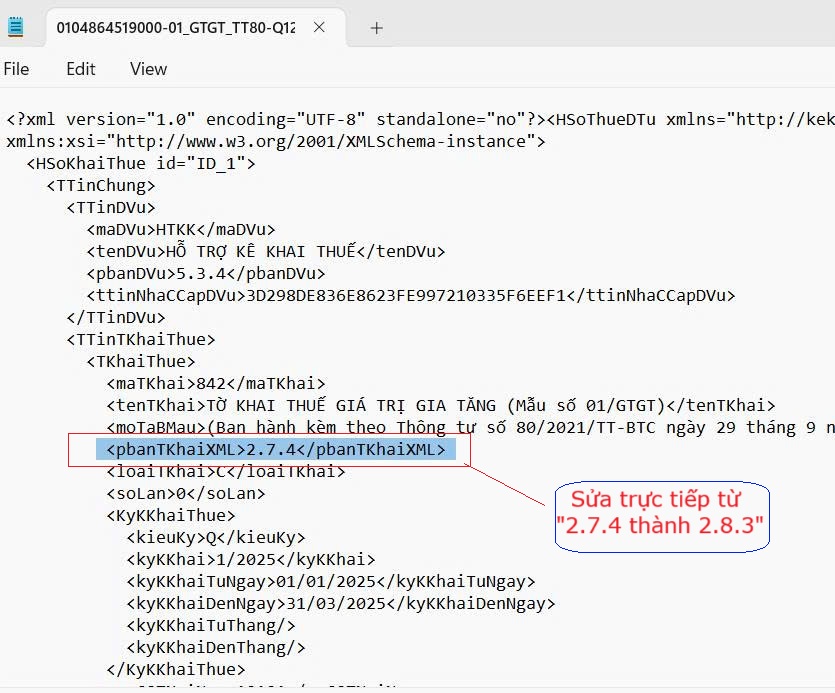Image resolution: width=835 pixels, height=693 pixels.
Task: Click the annotation bubble about 2.8.3
Action: (x=662, y=517)
